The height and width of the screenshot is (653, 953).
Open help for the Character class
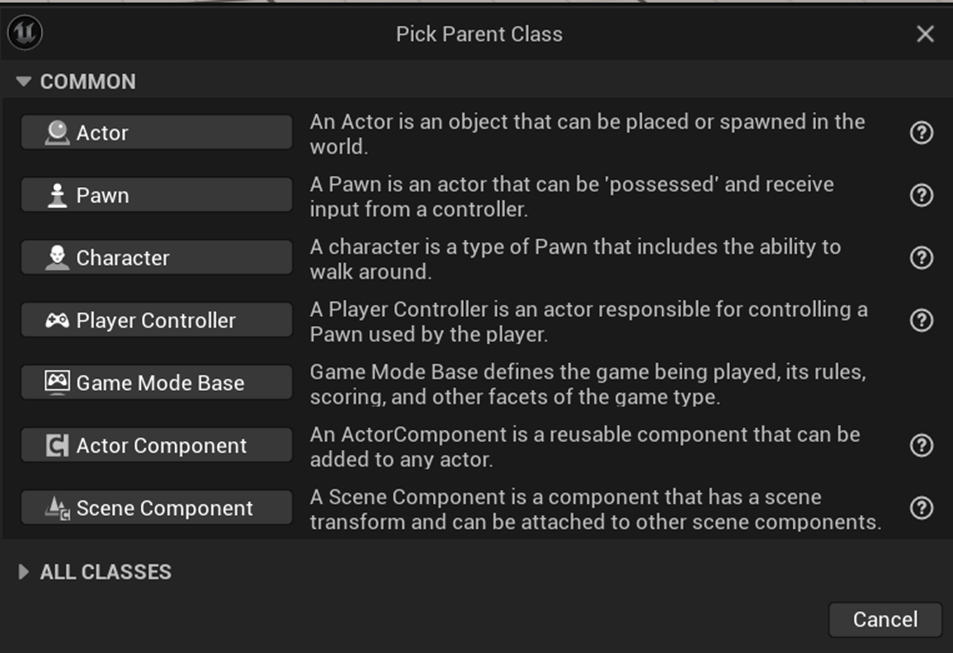tap(921, 258)
